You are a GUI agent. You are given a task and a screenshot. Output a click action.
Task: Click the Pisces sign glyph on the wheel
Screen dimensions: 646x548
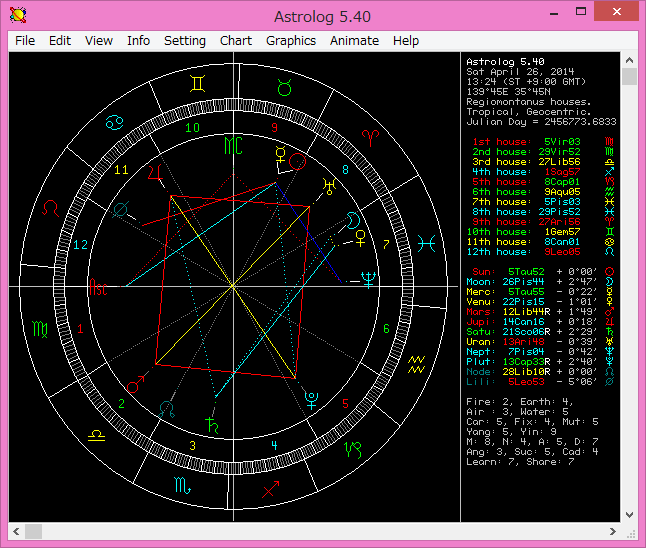click(426, 244)
